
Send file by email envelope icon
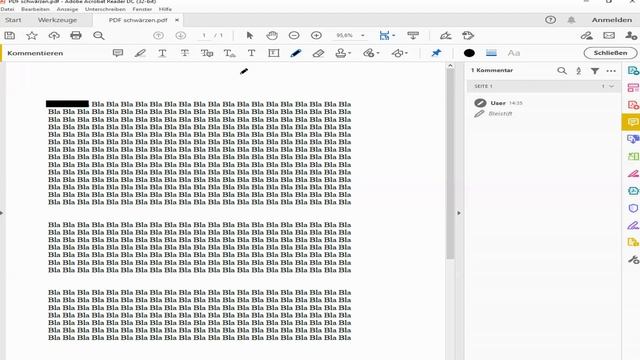pos(609,36)
